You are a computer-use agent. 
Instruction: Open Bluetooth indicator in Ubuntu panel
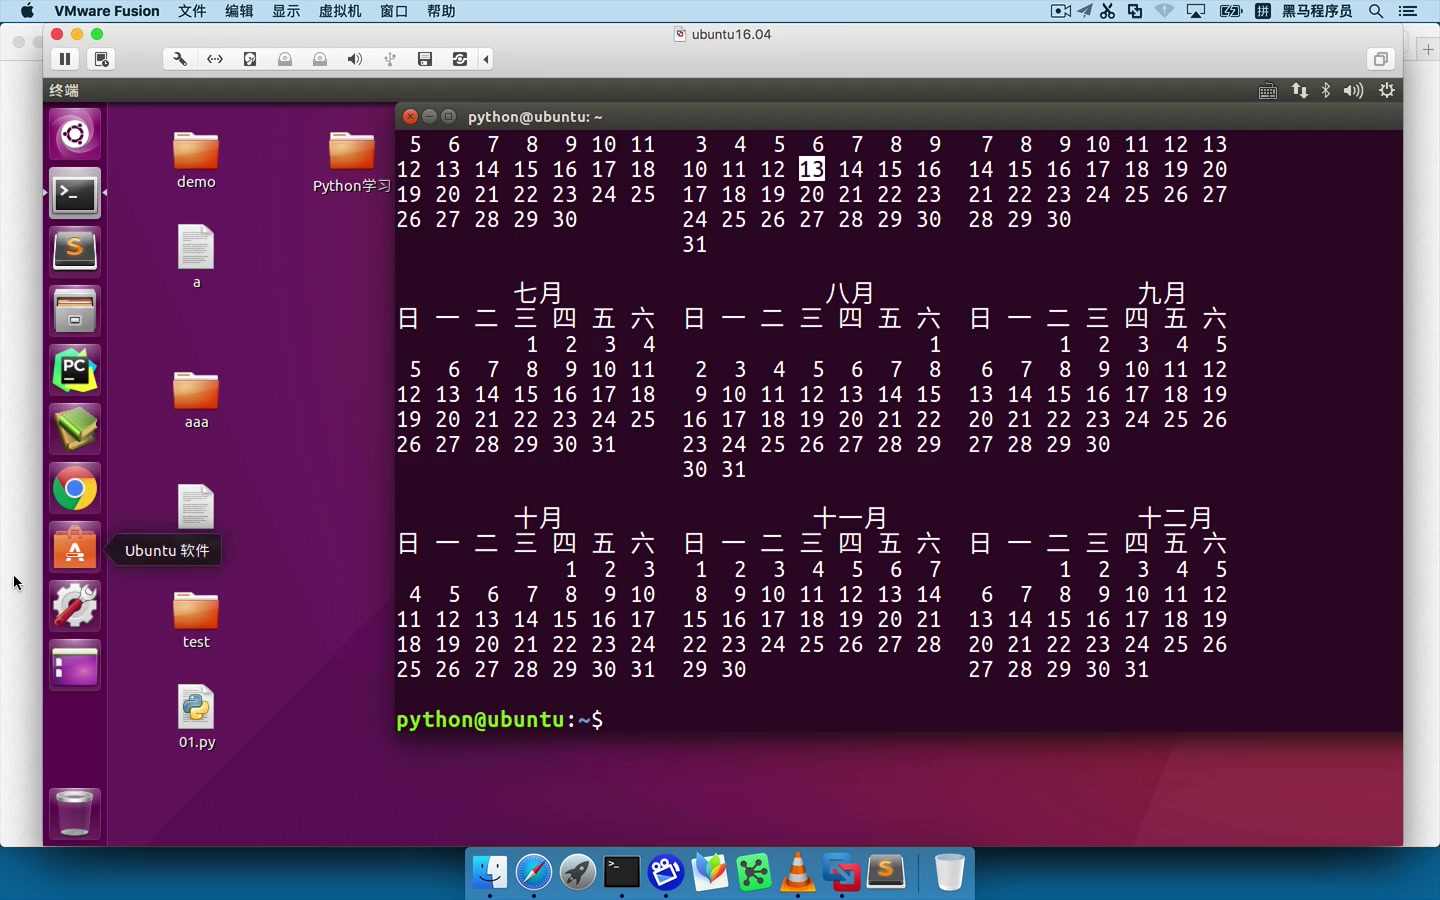(x=1326, y=91)
